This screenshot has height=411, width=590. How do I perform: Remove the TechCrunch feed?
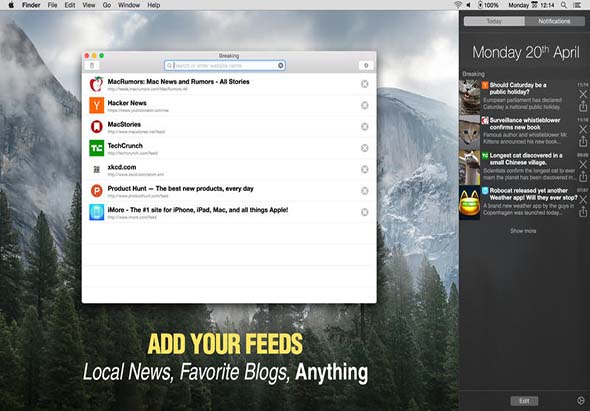pyautogui.click(x=365, y=148)
